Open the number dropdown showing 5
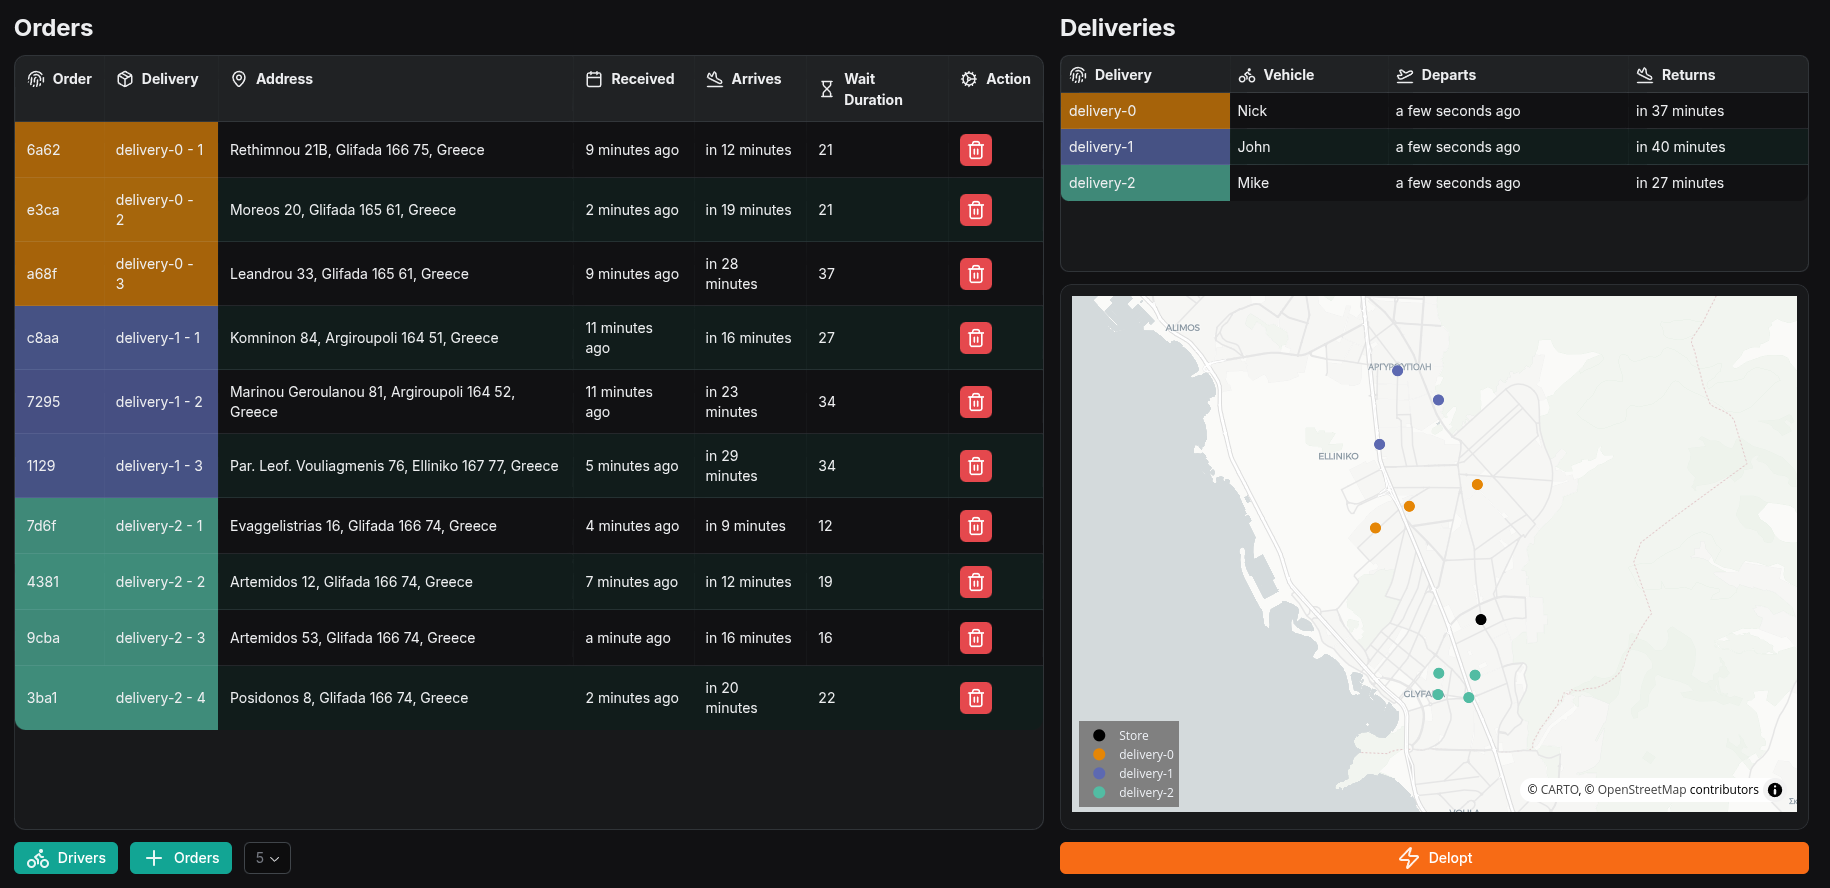1830x888 pixels. click(267, 858)
